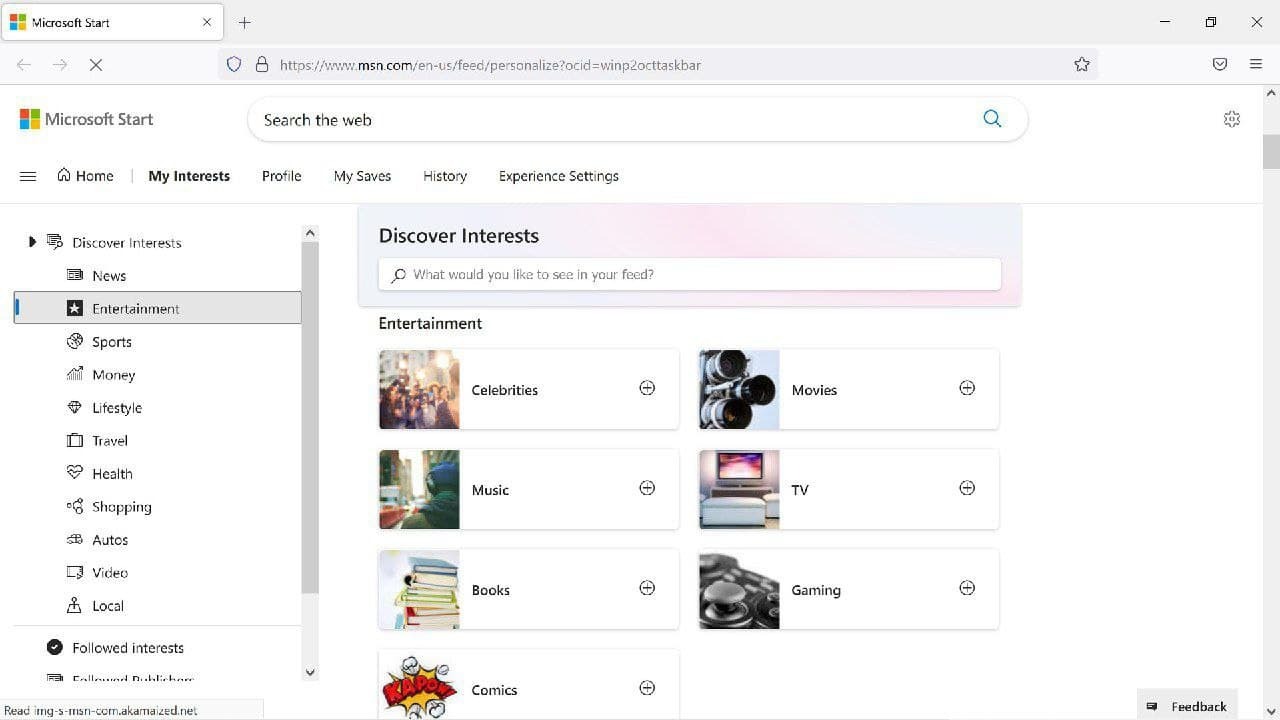The width and height of the screenshot is (1280, 720).
Task: Select the Video sidebar category
Action: click(x=157, y=572)
